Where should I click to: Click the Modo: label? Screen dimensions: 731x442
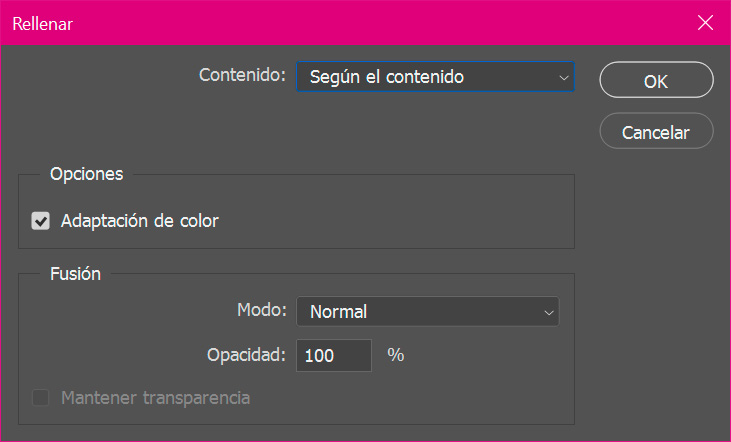click(x=262, y=310)
